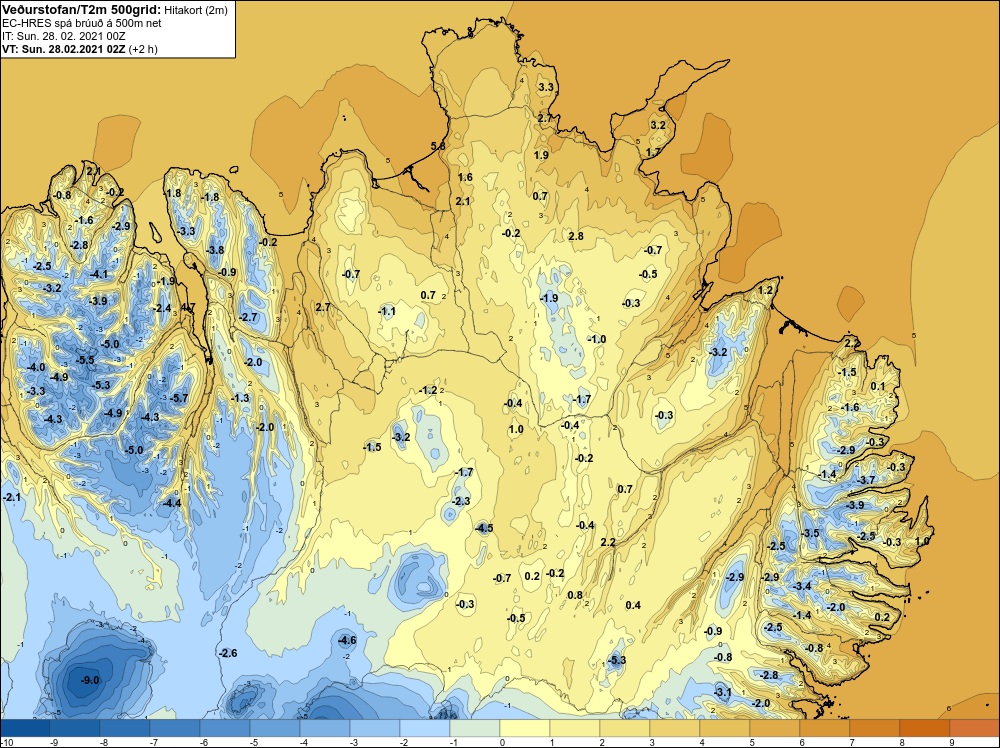
Task: Click the -3.5 temperature label
Action: [811, 533]
